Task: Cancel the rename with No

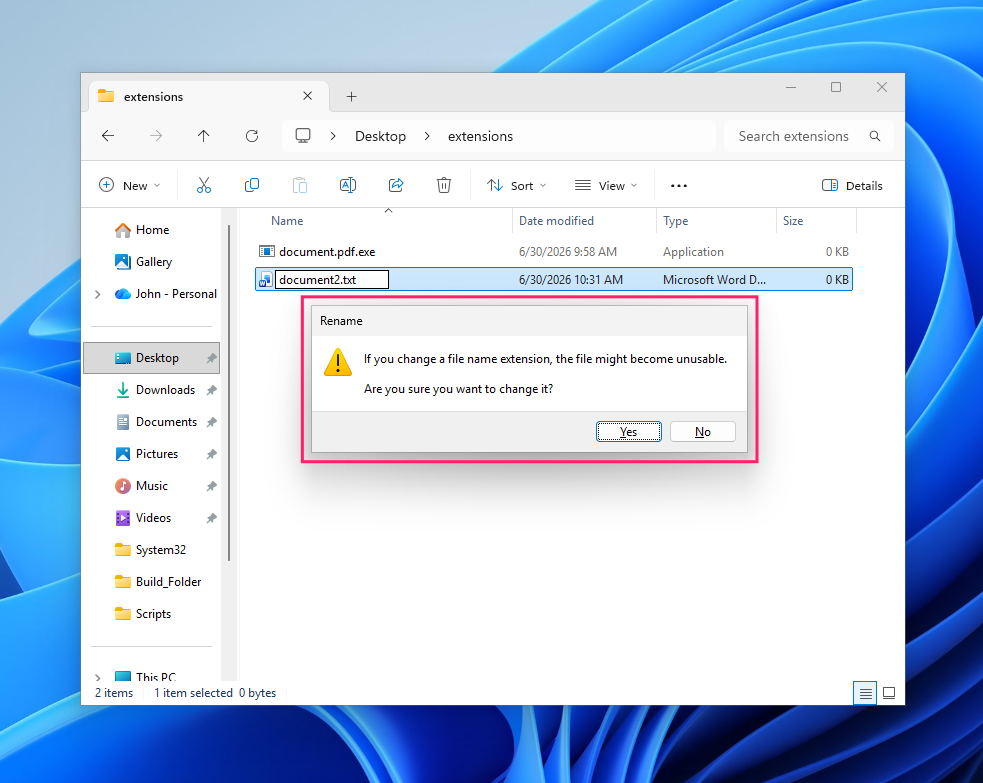Action: pyautogui.click(x=703, y=431)
